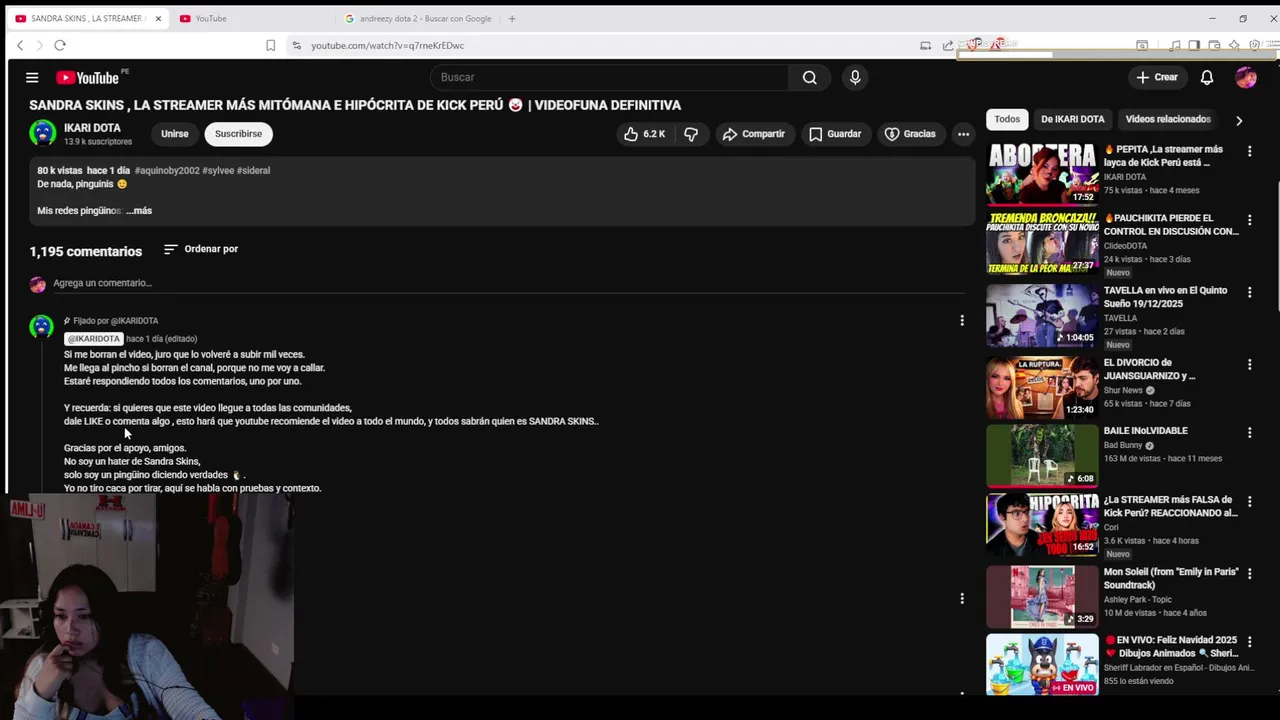
Task: Open options for Feliz Navidad live video
Action: point(1249,641)
